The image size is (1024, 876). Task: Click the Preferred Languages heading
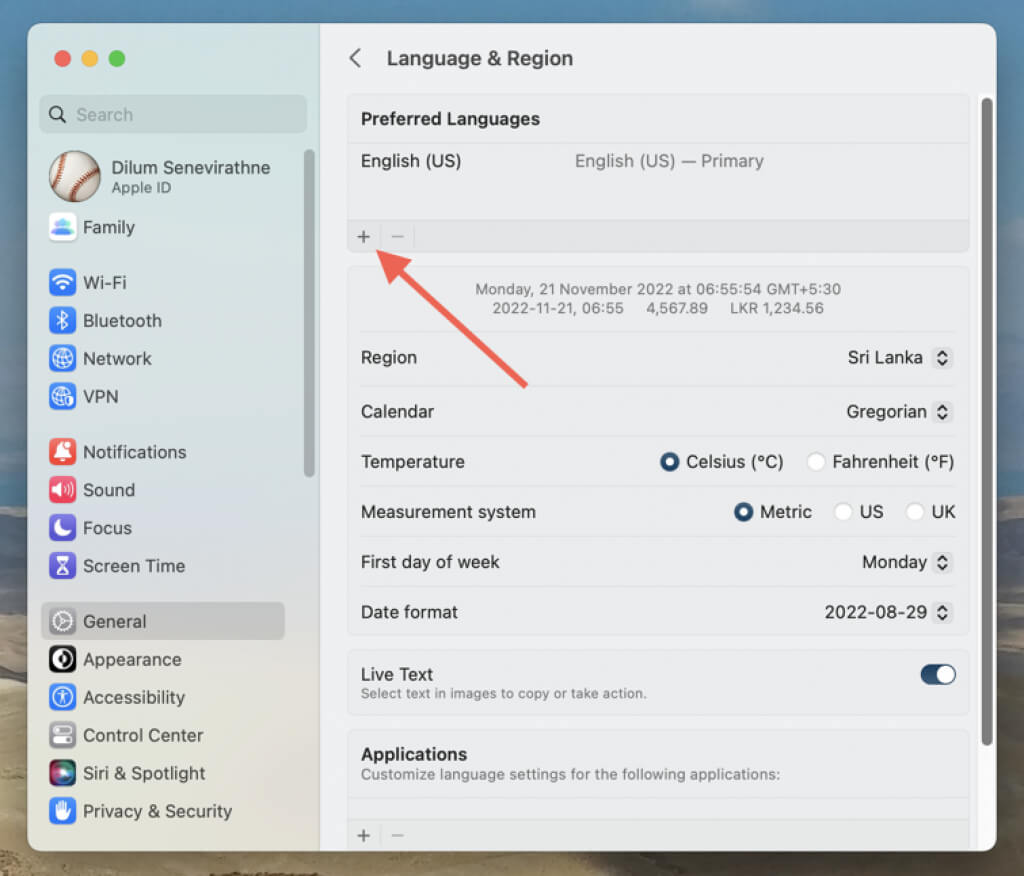click(x=451, y=119)
